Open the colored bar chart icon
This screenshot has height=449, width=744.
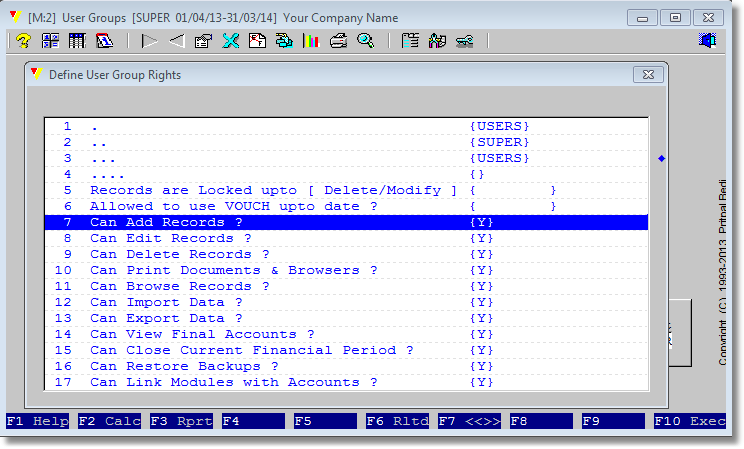311,41
